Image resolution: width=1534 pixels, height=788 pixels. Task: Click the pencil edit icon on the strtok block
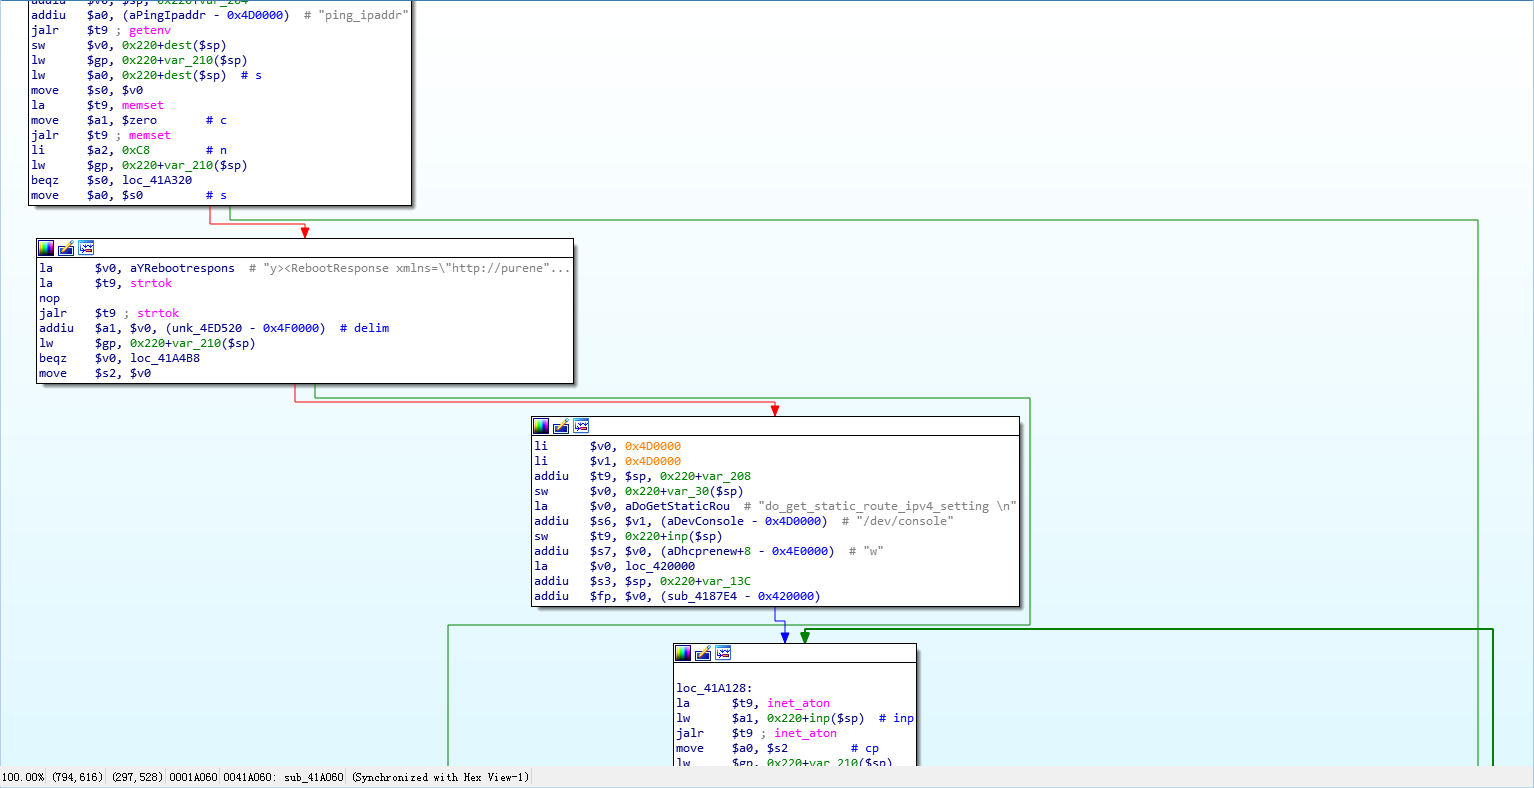(x=66, y=248)
